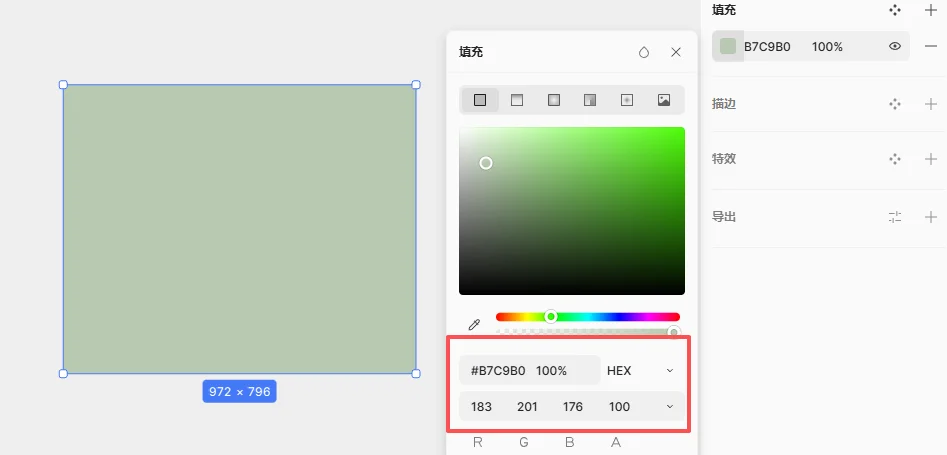Image resolution: width=947 pixels, height=455 pixels.
Task: Click the green hue slider handle
Action: (551, 316)
